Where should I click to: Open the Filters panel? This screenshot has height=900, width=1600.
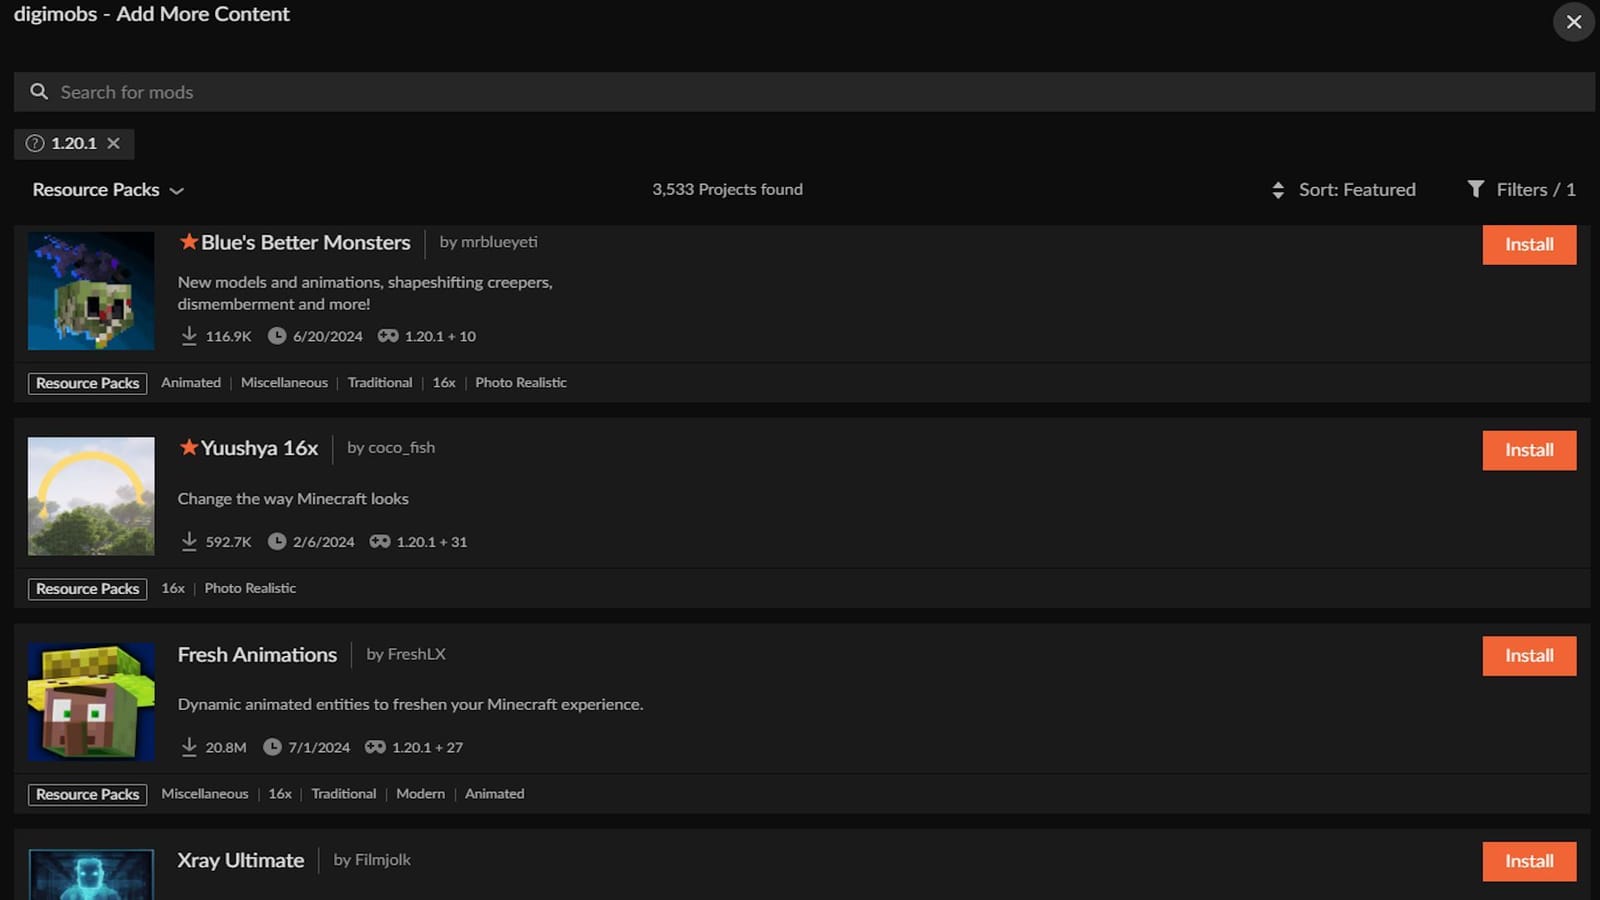1532,189
